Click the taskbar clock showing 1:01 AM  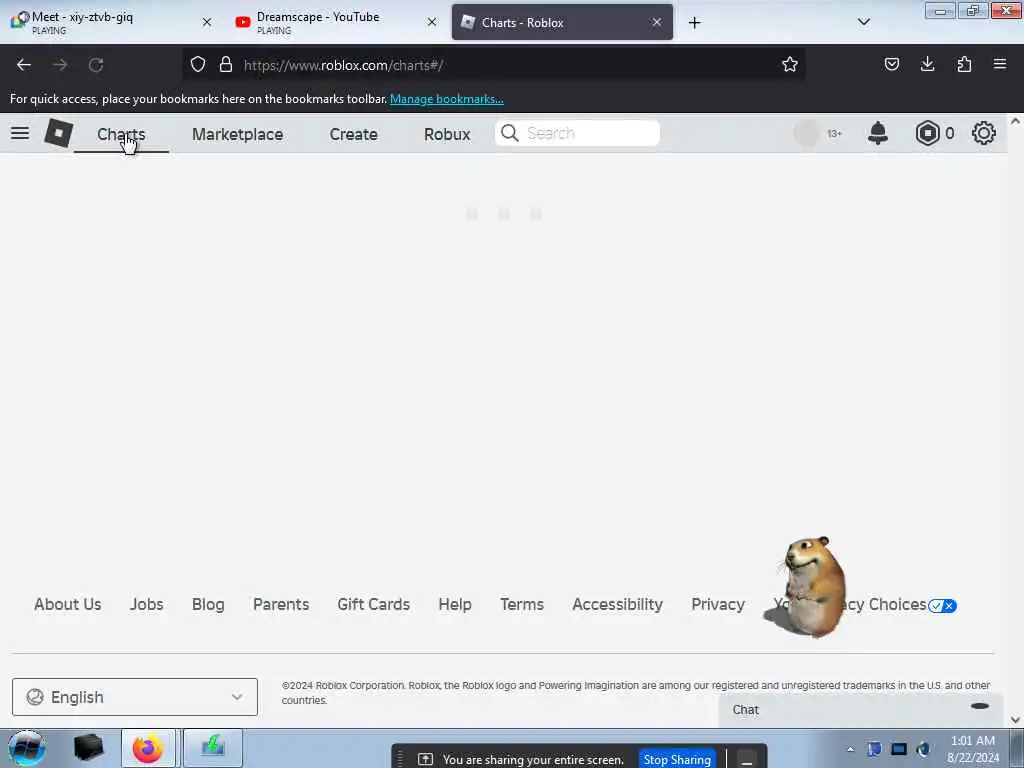point(973,749)
